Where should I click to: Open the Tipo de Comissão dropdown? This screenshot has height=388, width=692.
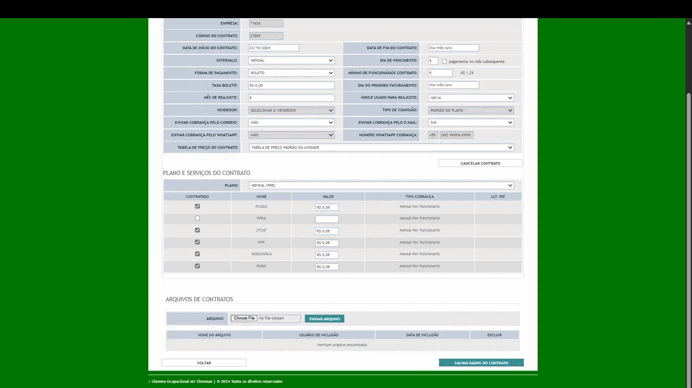coord(471,110)
